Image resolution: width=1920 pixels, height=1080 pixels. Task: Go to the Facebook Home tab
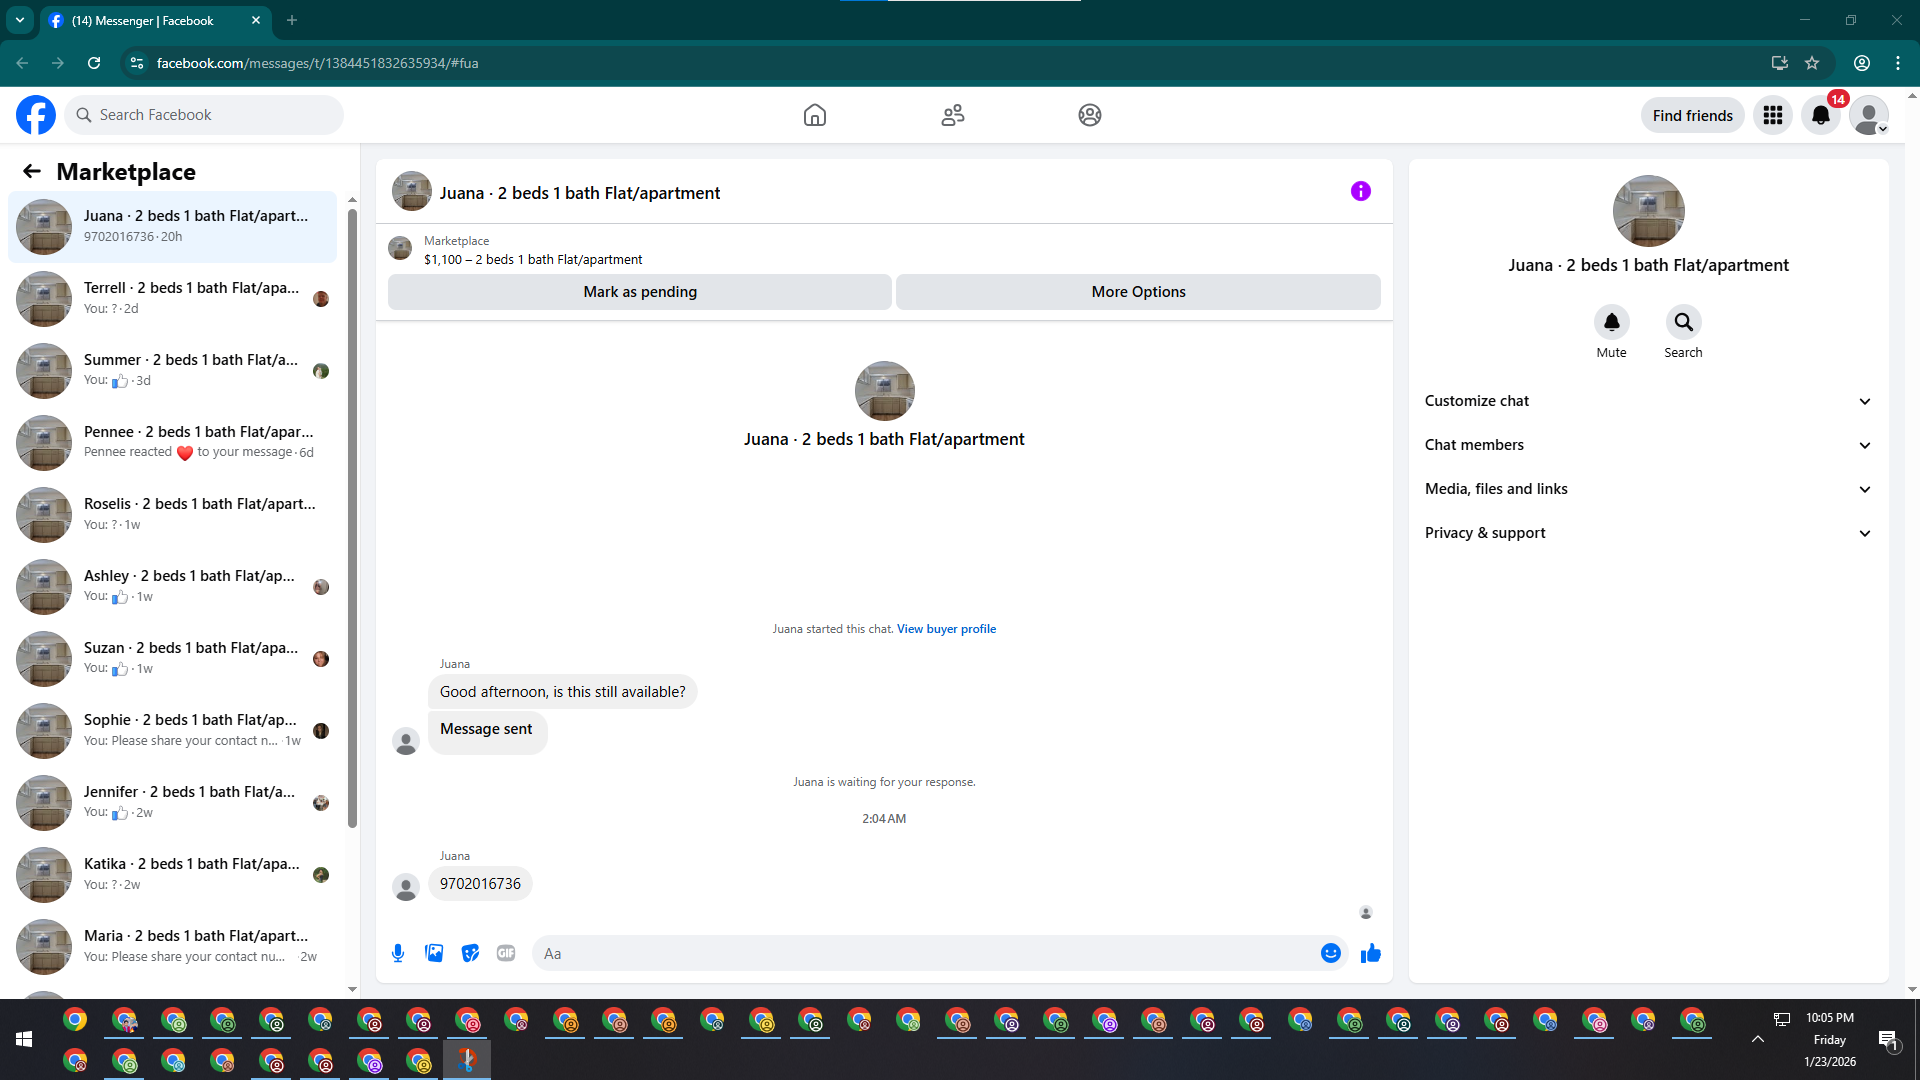click(x=815, y=115)
